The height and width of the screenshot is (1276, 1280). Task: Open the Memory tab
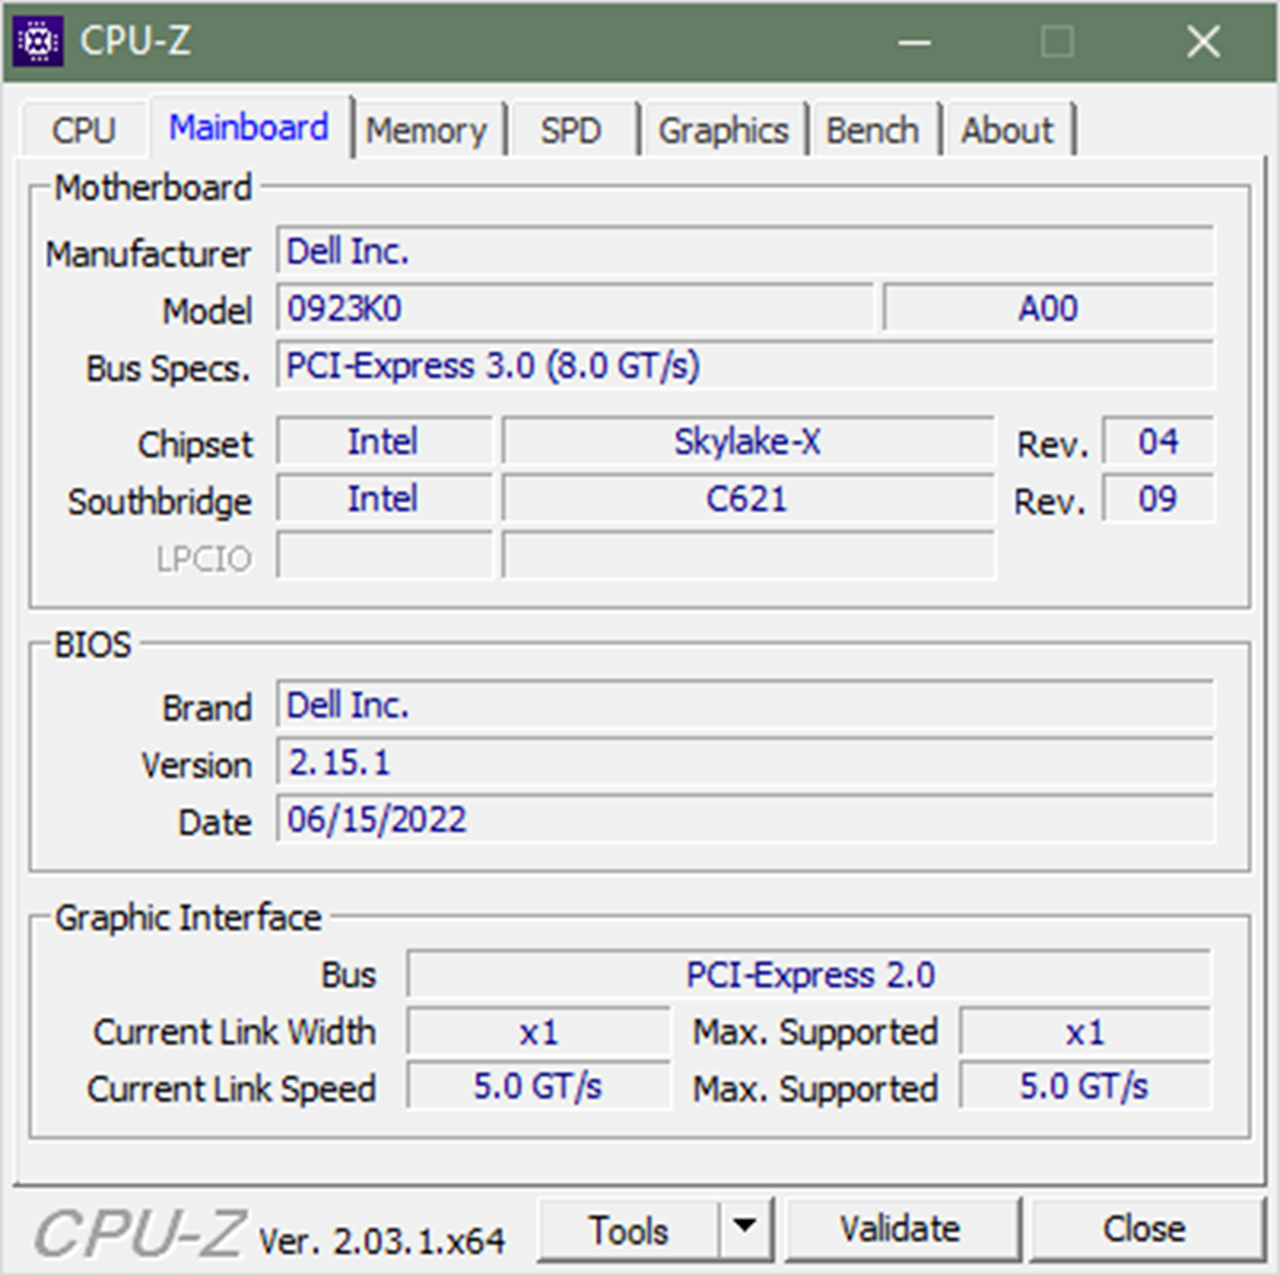click(427, 130)
